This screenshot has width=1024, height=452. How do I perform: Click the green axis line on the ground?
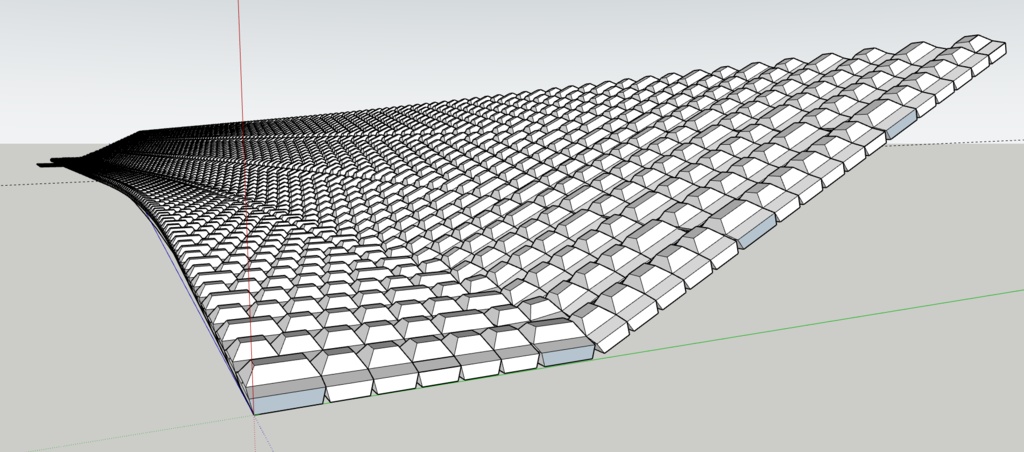pos(810,324)
